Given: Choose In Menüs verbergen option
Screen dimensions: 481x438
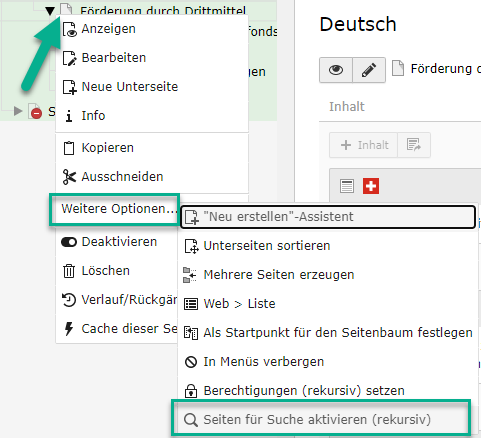Looking at the screenshot, I should point(328,361).
